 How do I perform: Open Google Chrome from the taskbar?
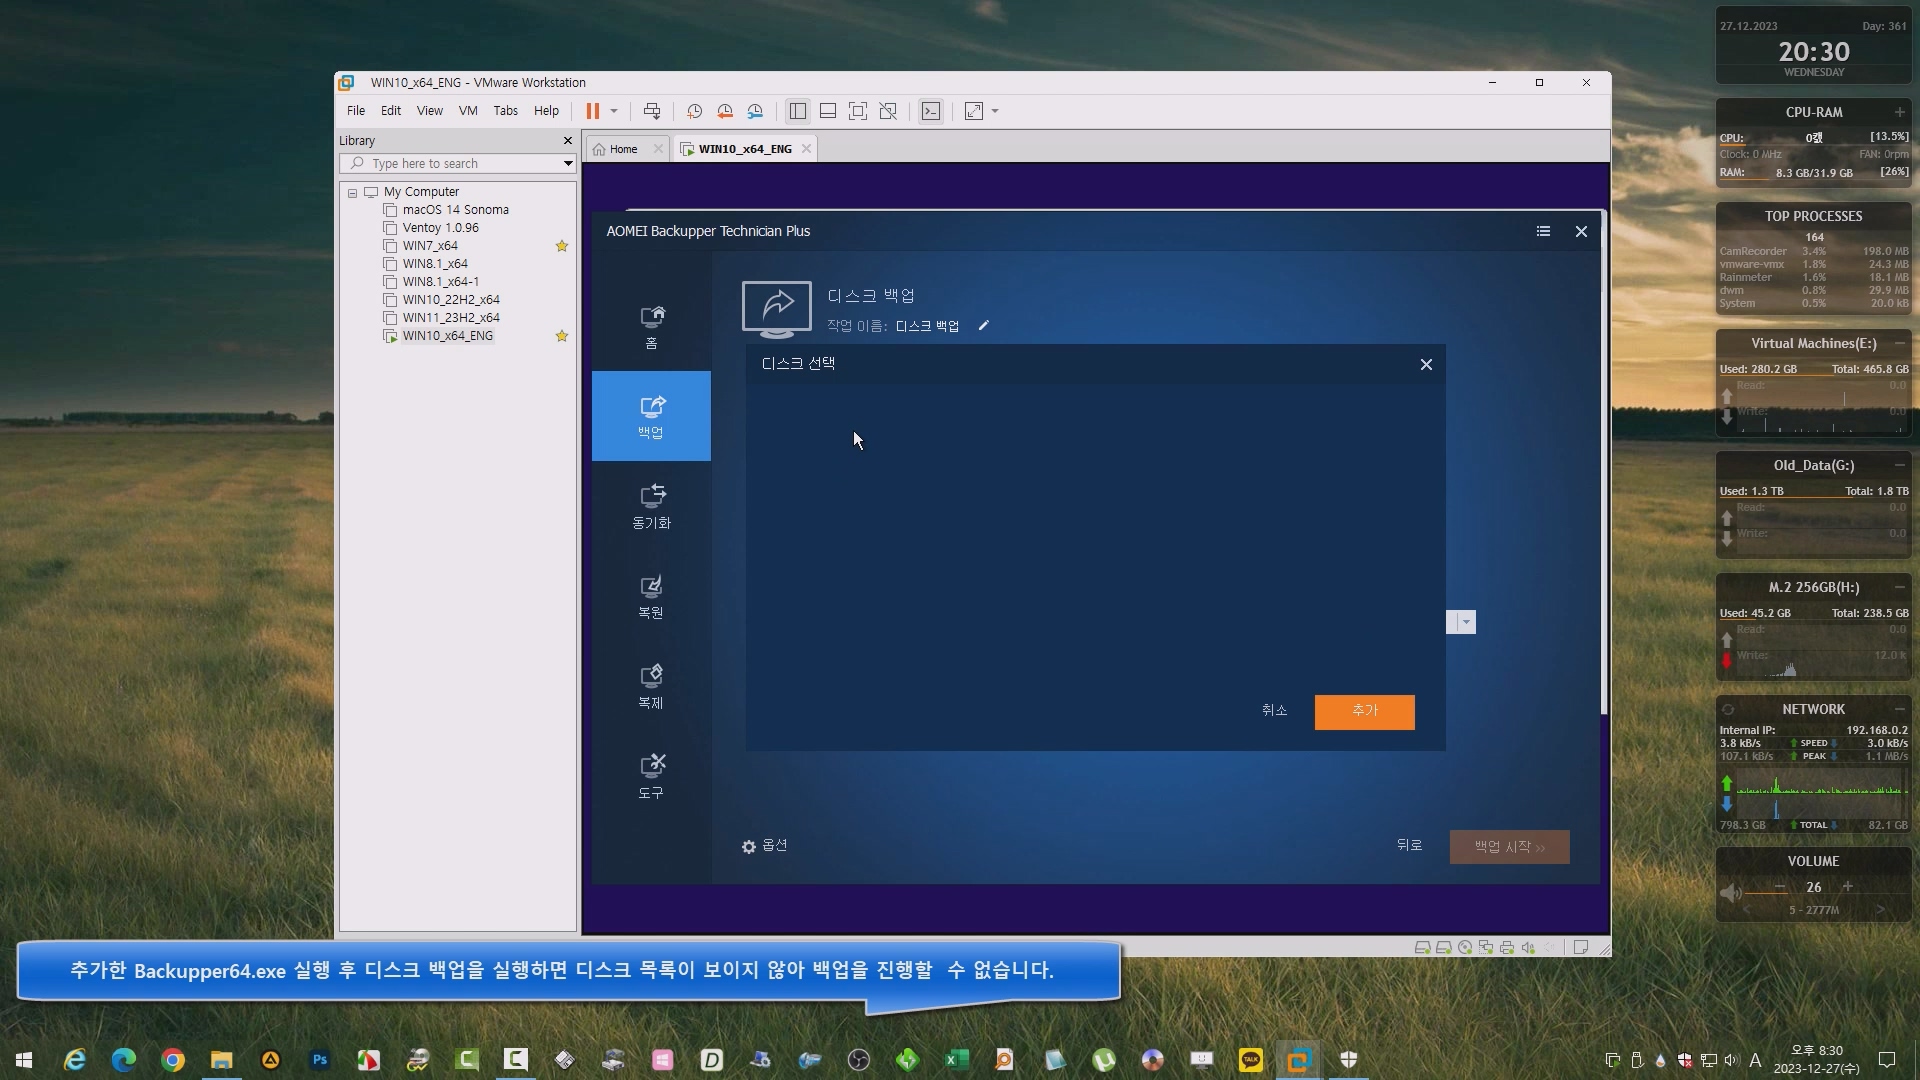[x=173, y=1060]
